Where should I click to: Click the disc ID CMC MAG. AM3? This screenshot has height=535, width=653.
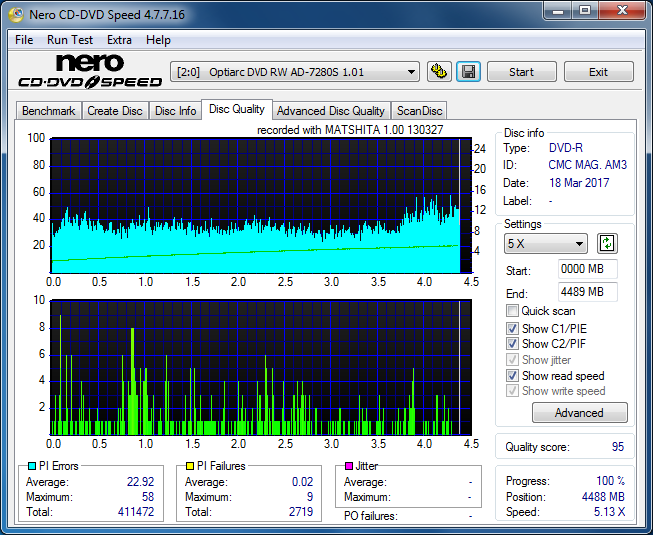coord(587,165)
